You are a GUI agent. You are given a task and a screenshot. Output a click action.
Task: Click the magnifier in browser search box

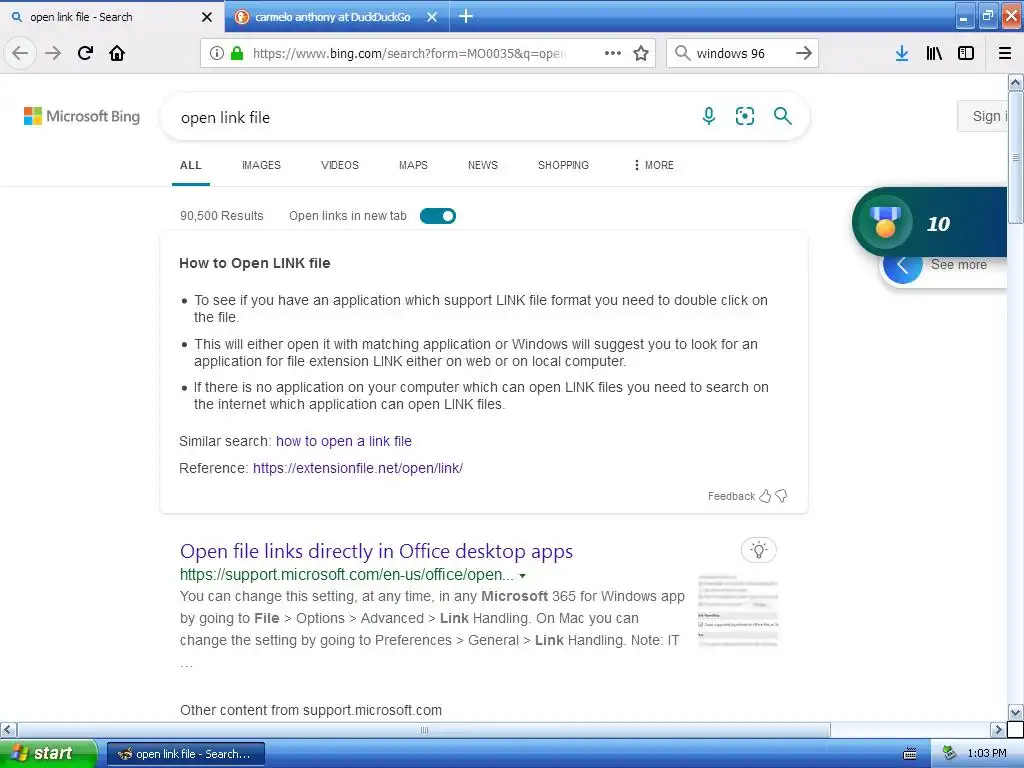pos(682,53)
